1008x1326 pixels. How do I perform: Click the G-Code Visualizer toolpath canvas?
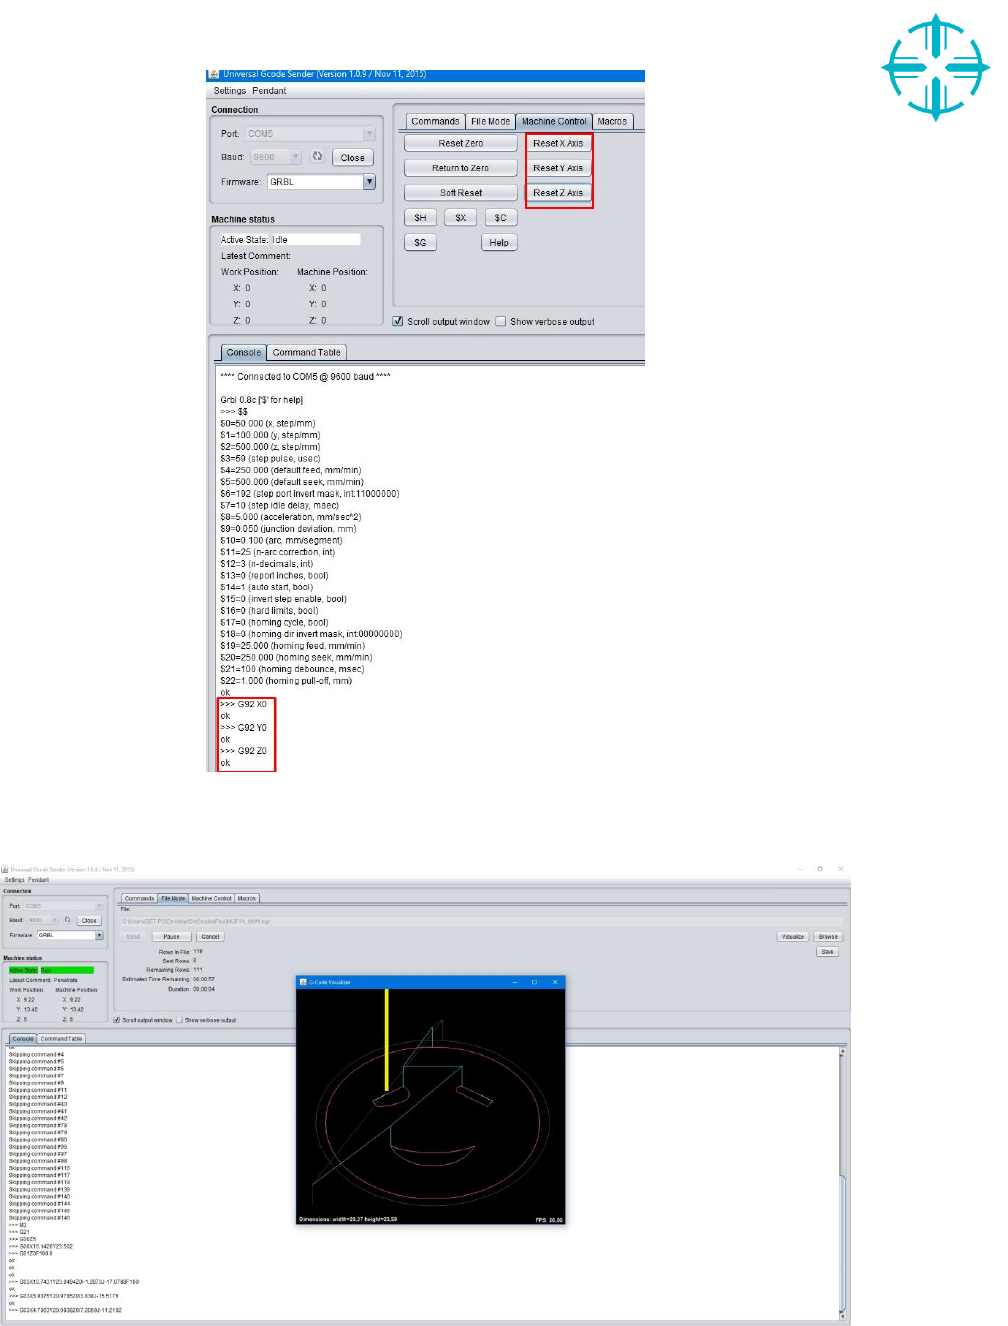431,1106
